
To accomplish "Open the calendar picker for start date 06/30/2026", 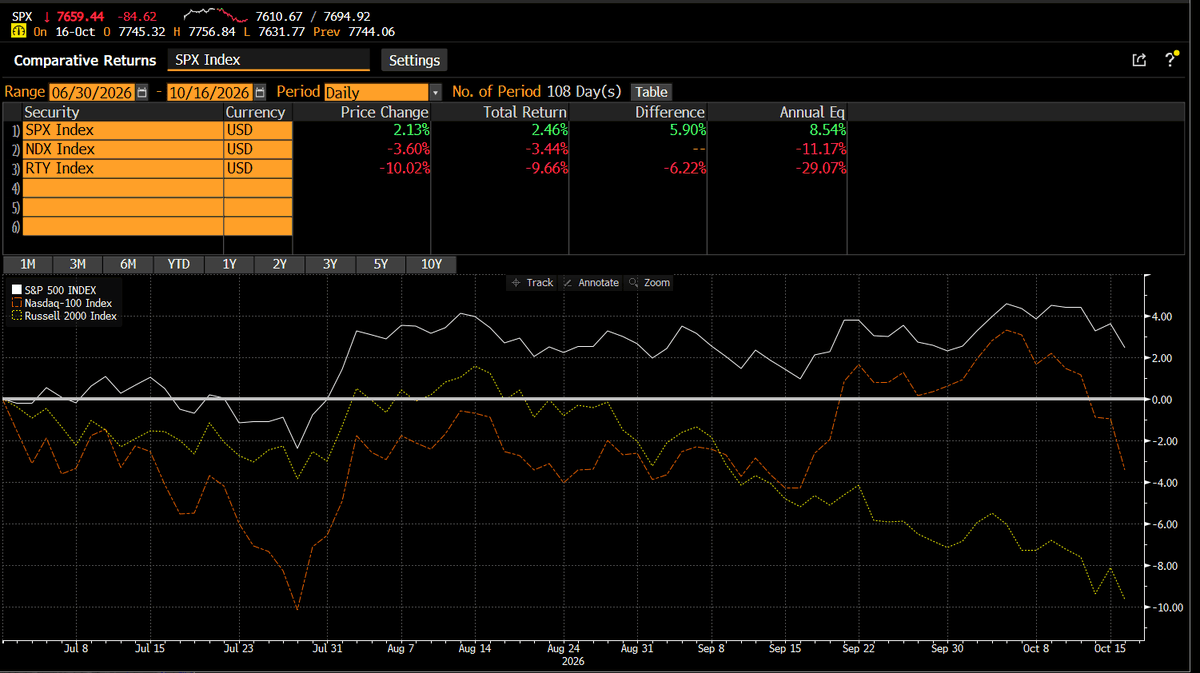I will pos(141,92).
